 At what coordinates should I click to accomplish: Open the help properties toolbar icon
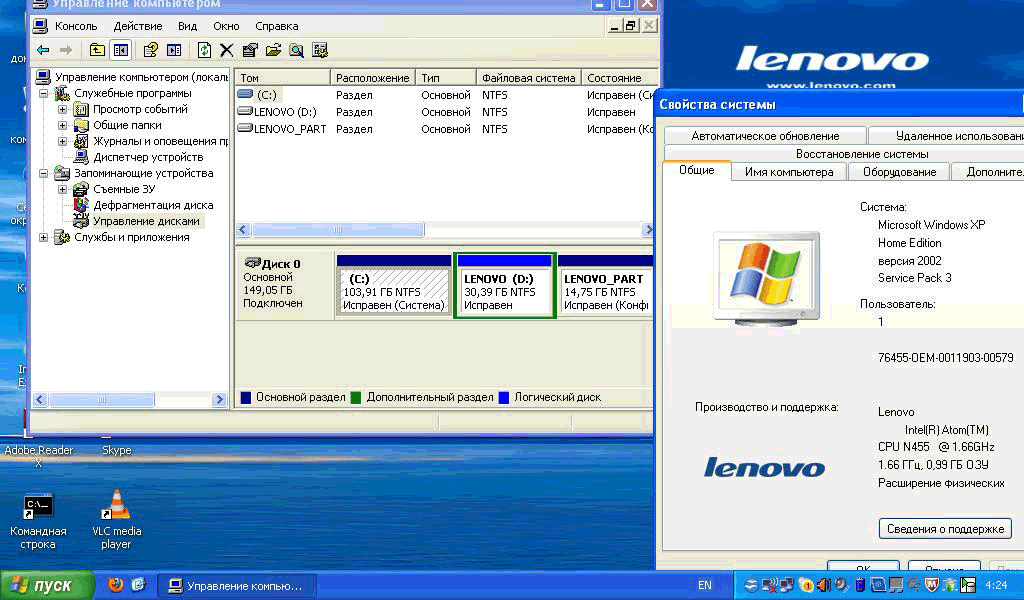click(151, 50)
